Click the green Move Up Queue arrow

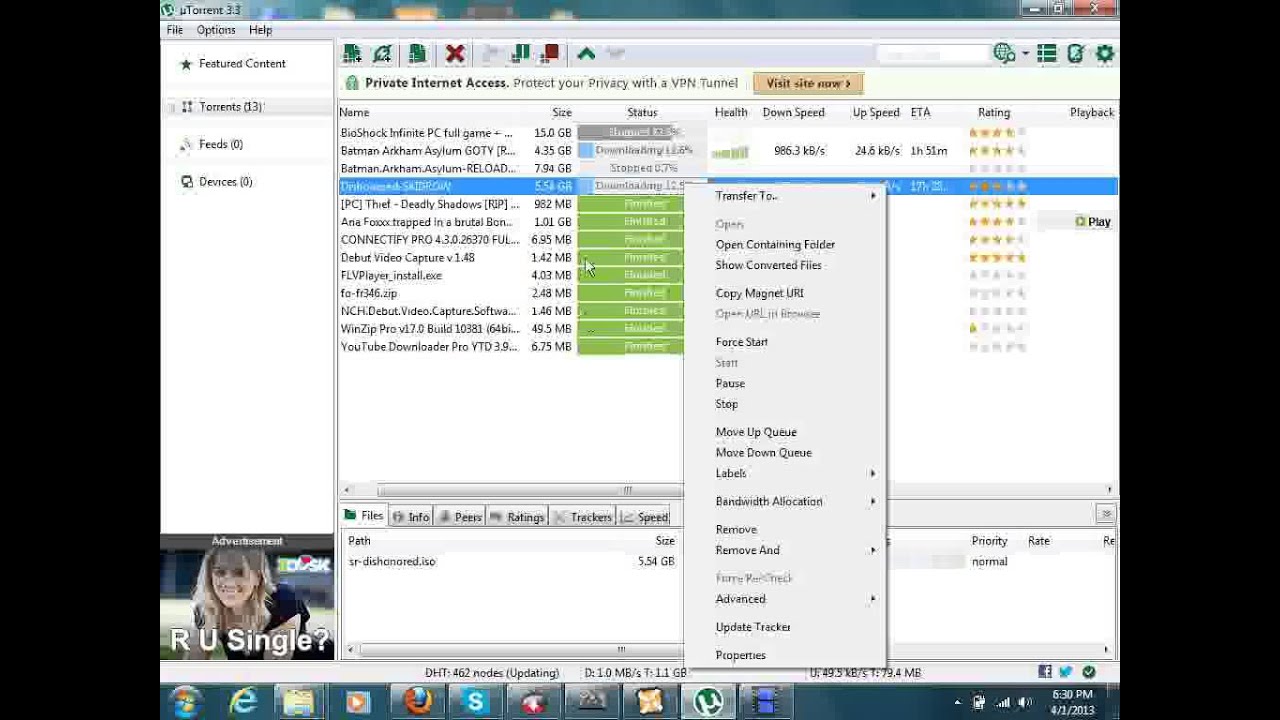pyautogui.click(x=586, y=54)
